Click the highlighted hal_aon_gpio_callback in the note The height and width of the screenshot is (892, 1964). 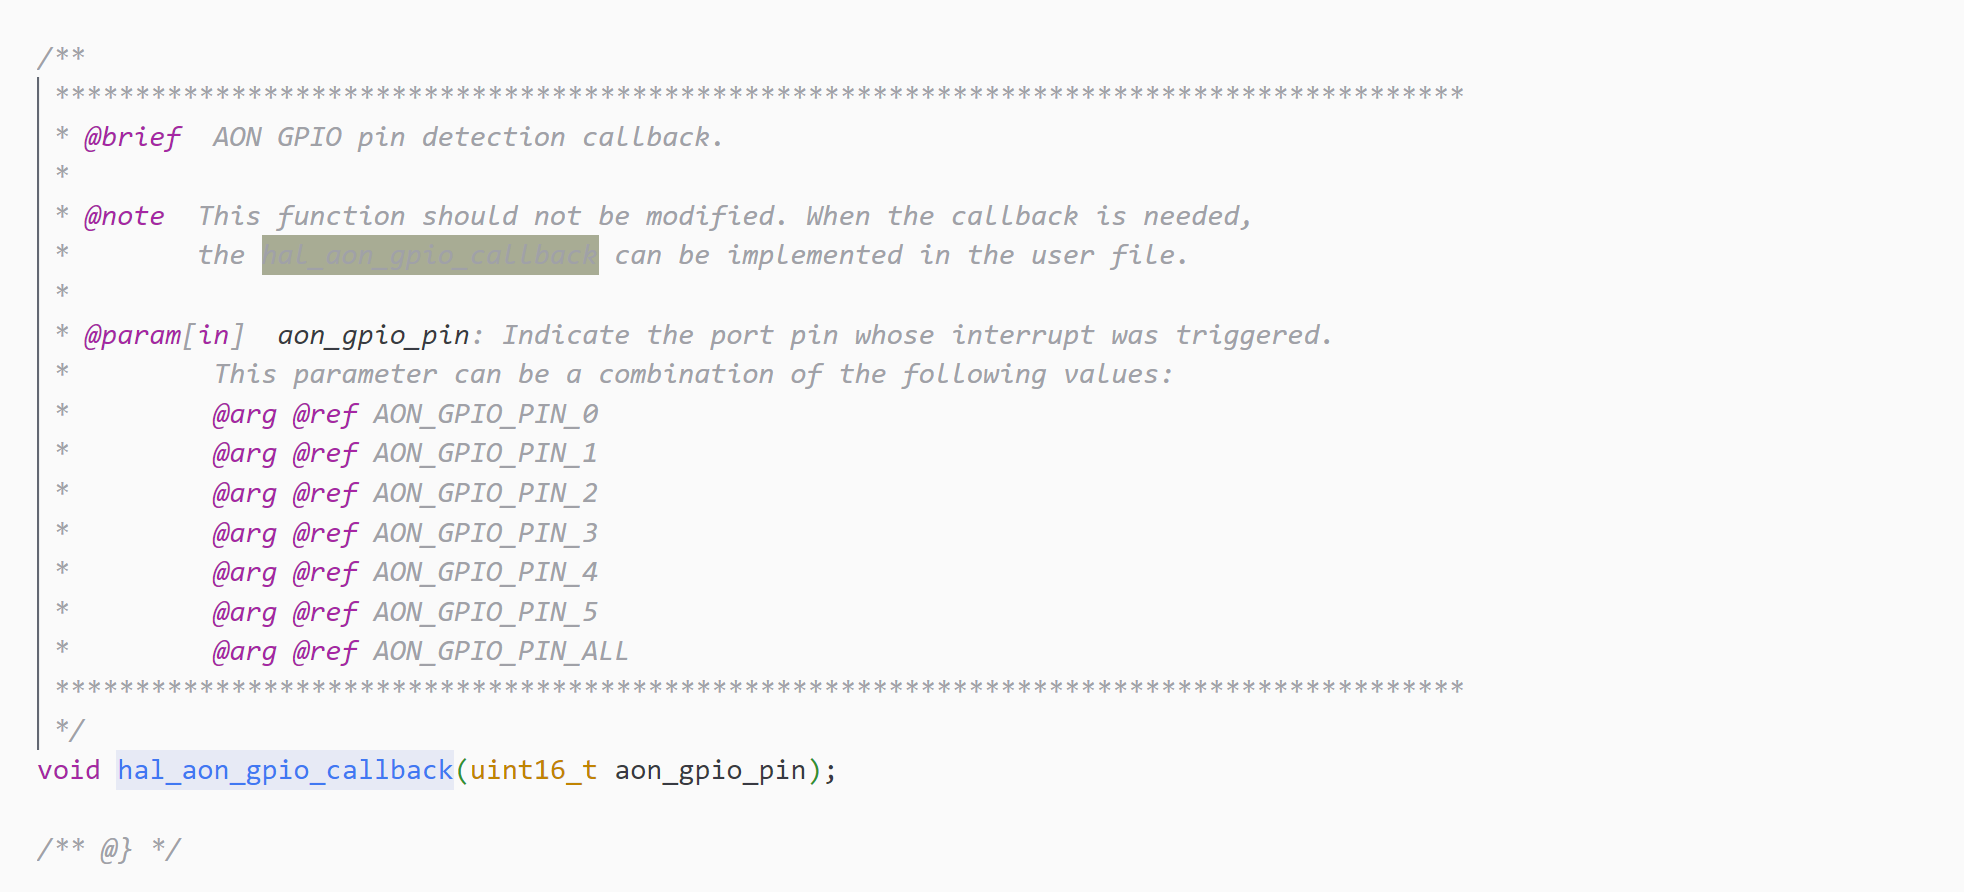pyautogui.click(x=430, y=255)
